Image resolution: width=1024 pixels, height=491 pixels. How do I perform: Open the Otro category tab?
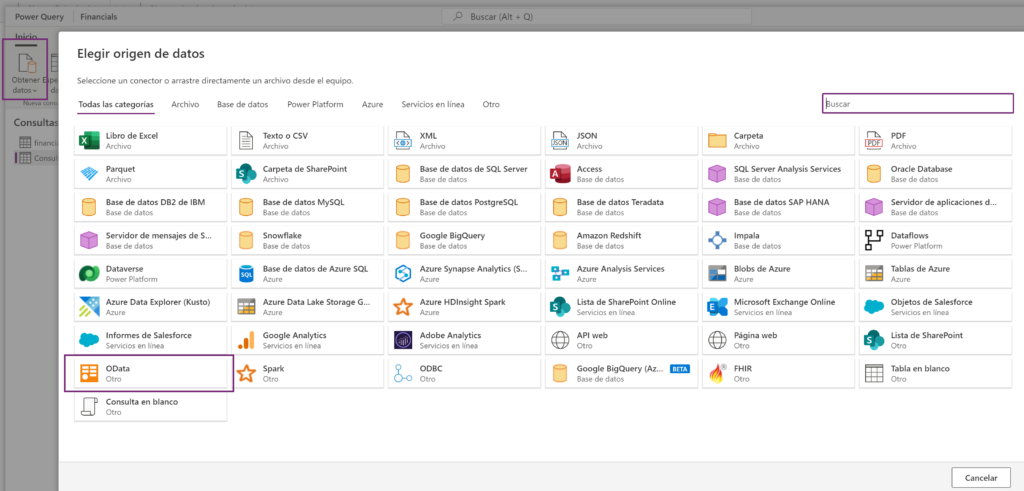[x=491, y=104]
